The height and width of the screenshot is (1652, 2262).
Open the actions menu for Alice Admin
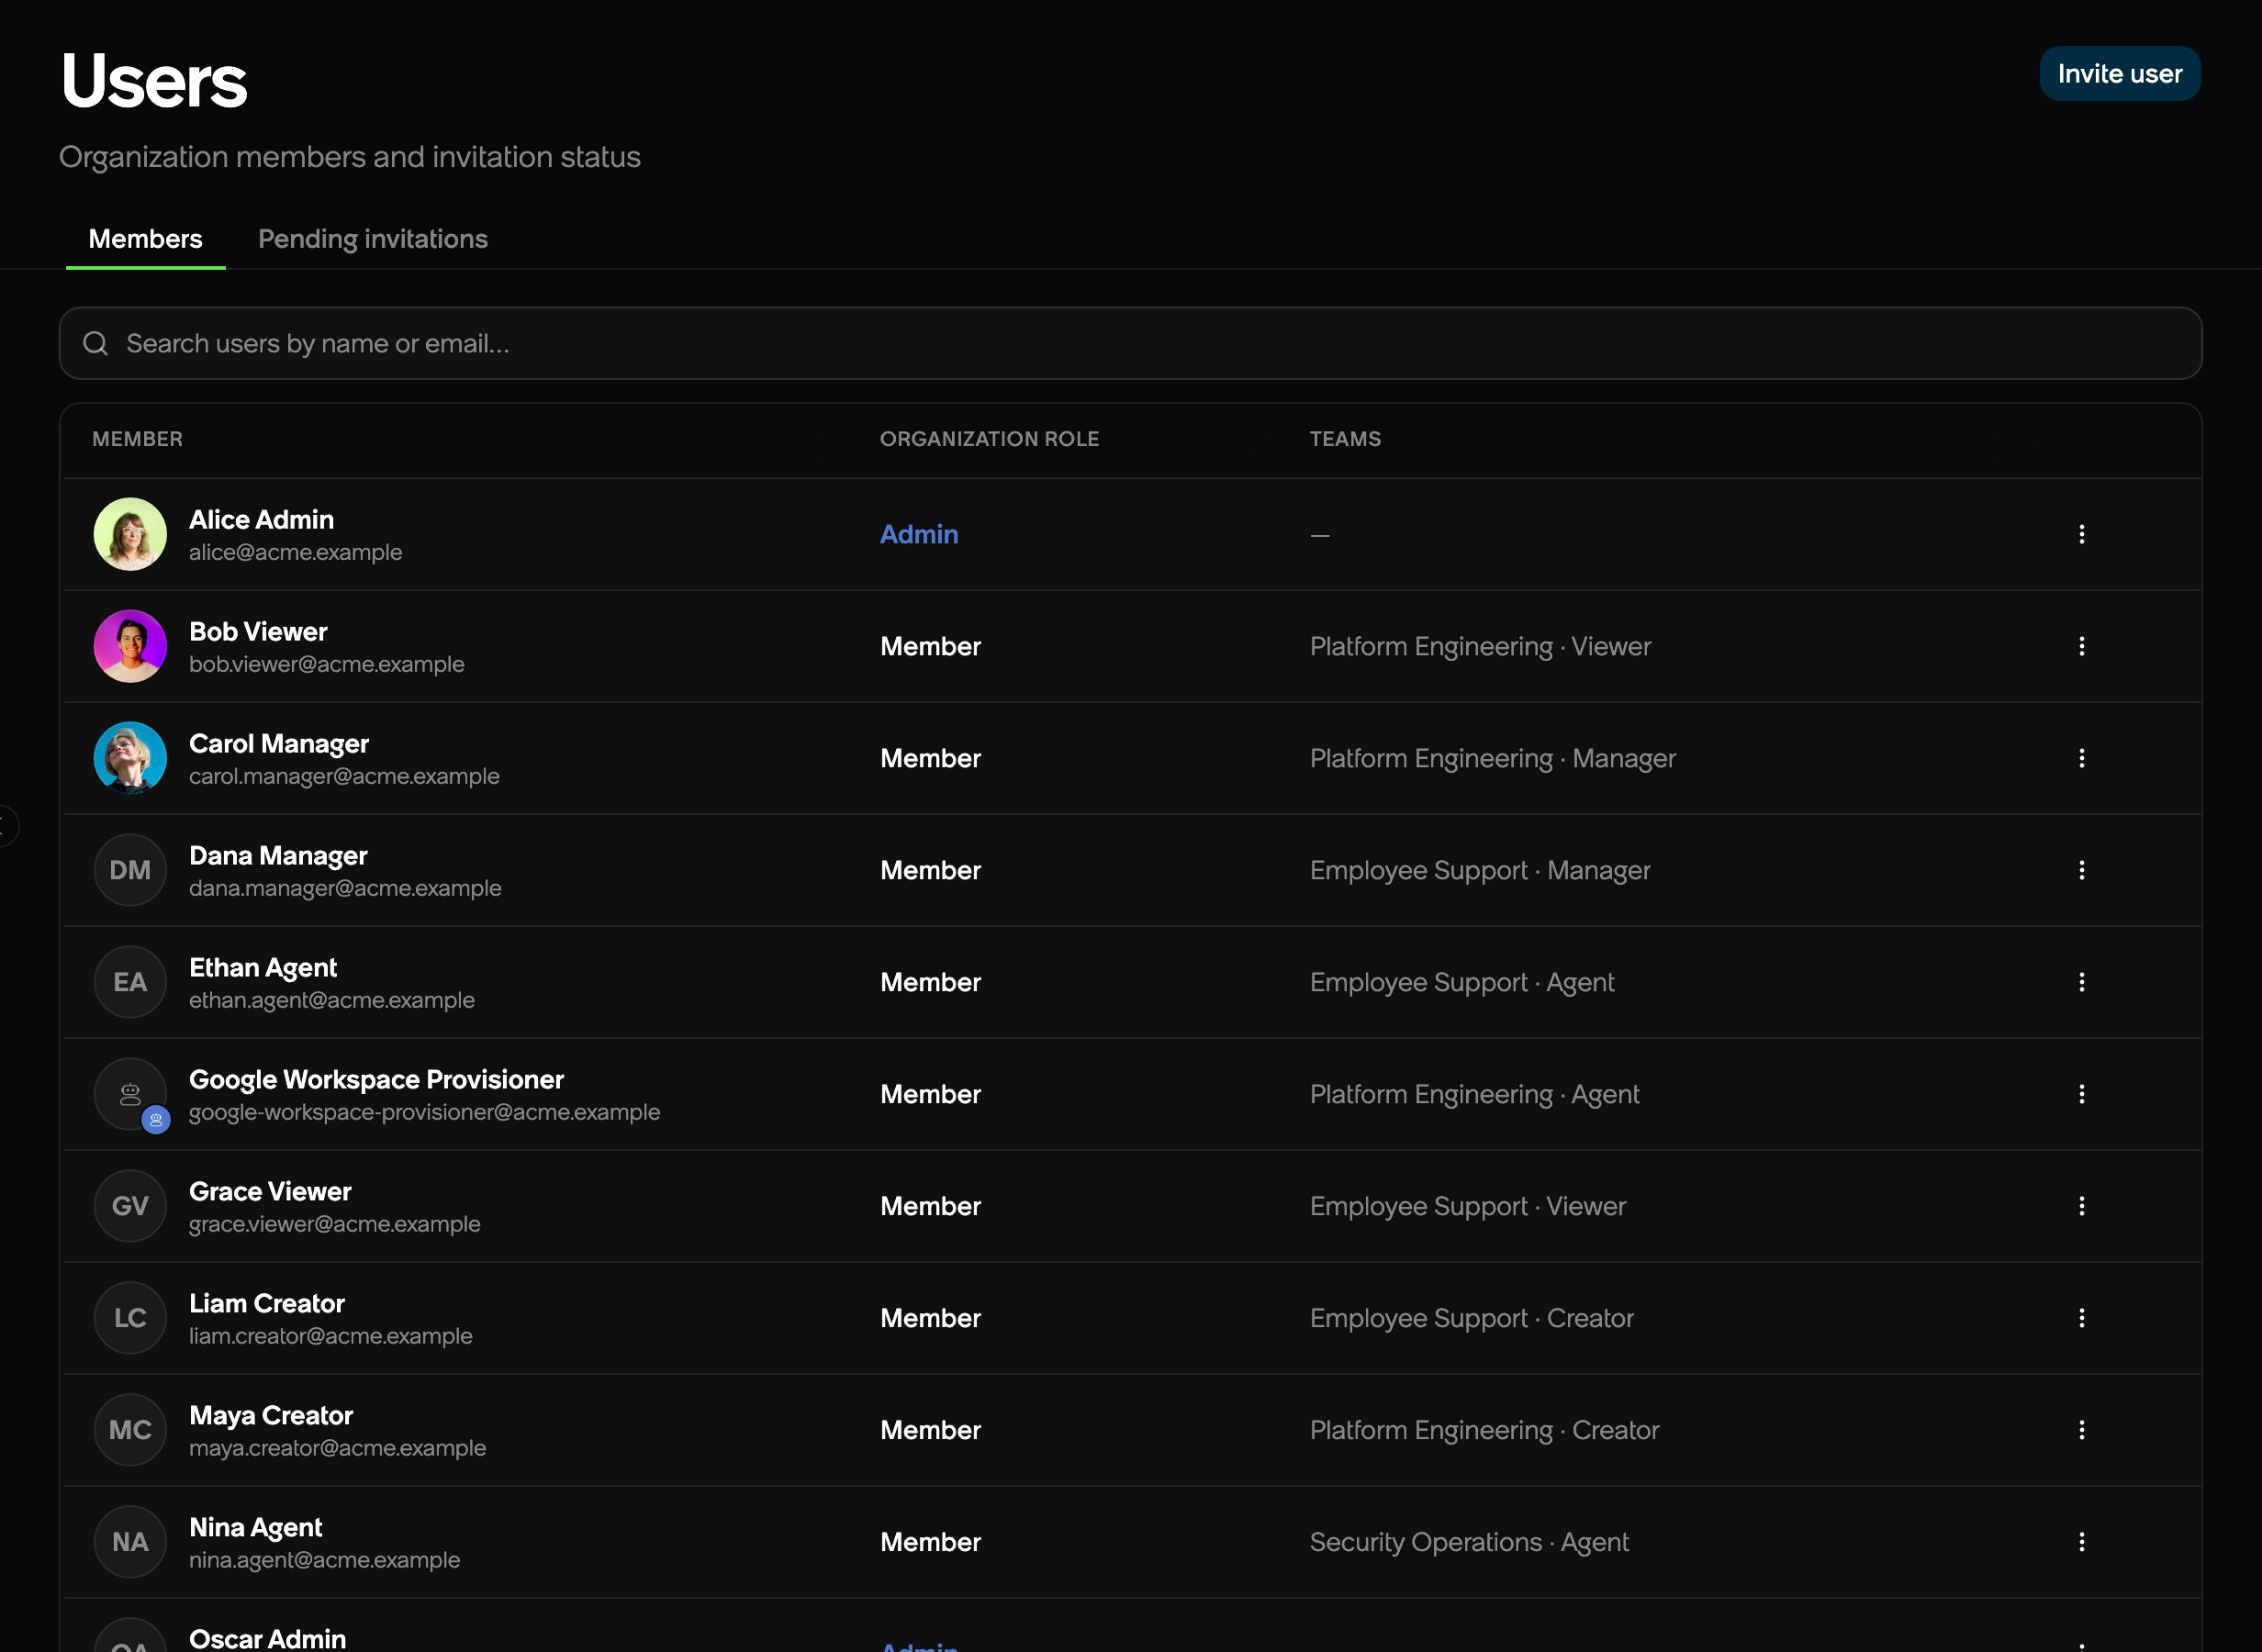coord(2081,534)
